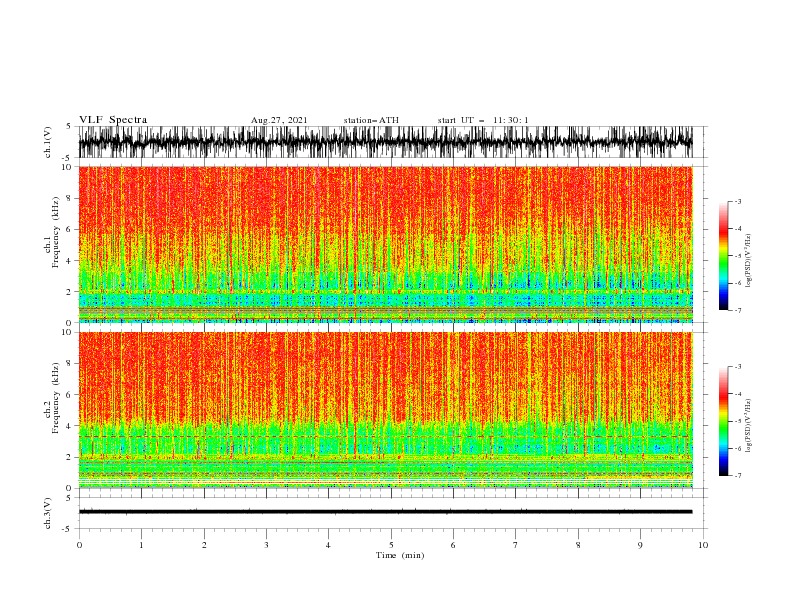Screen dimensions: 792x612
Task: Click the ch.3 voltage waveform trace
Action: coord(386,512)
